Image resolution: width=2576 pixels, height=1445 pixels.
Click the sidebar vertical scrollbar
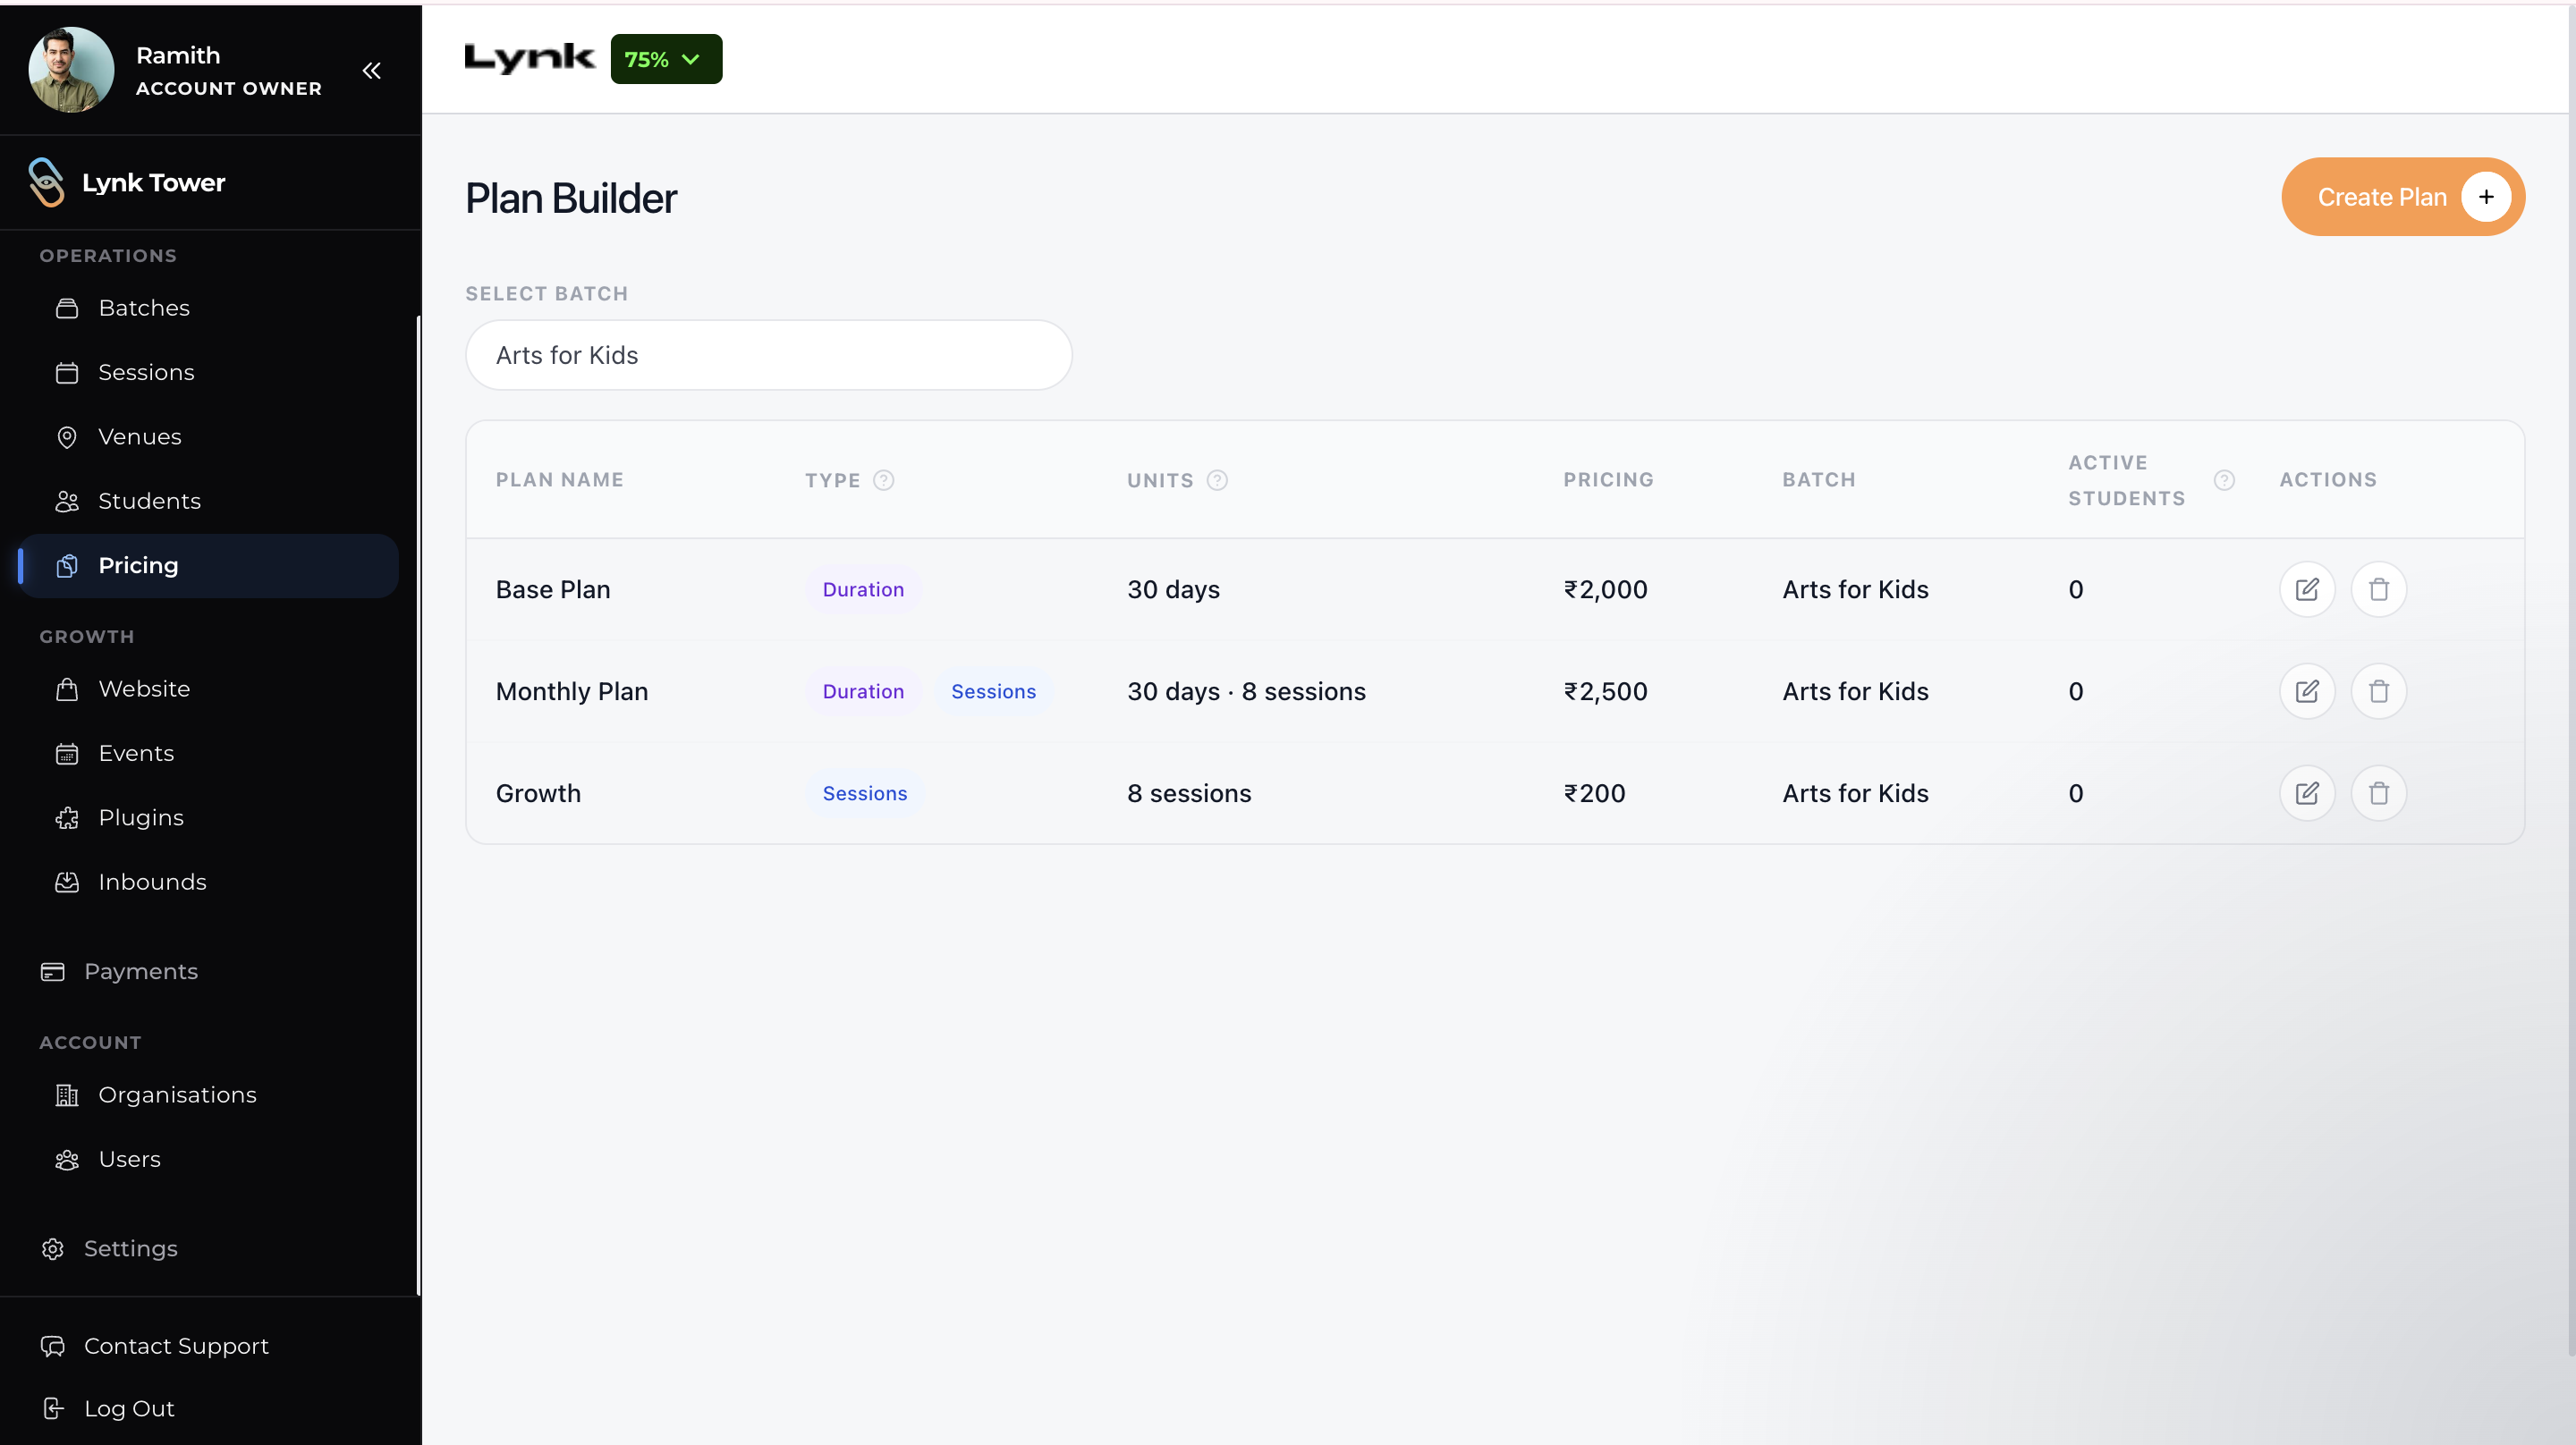coord(418,805)
